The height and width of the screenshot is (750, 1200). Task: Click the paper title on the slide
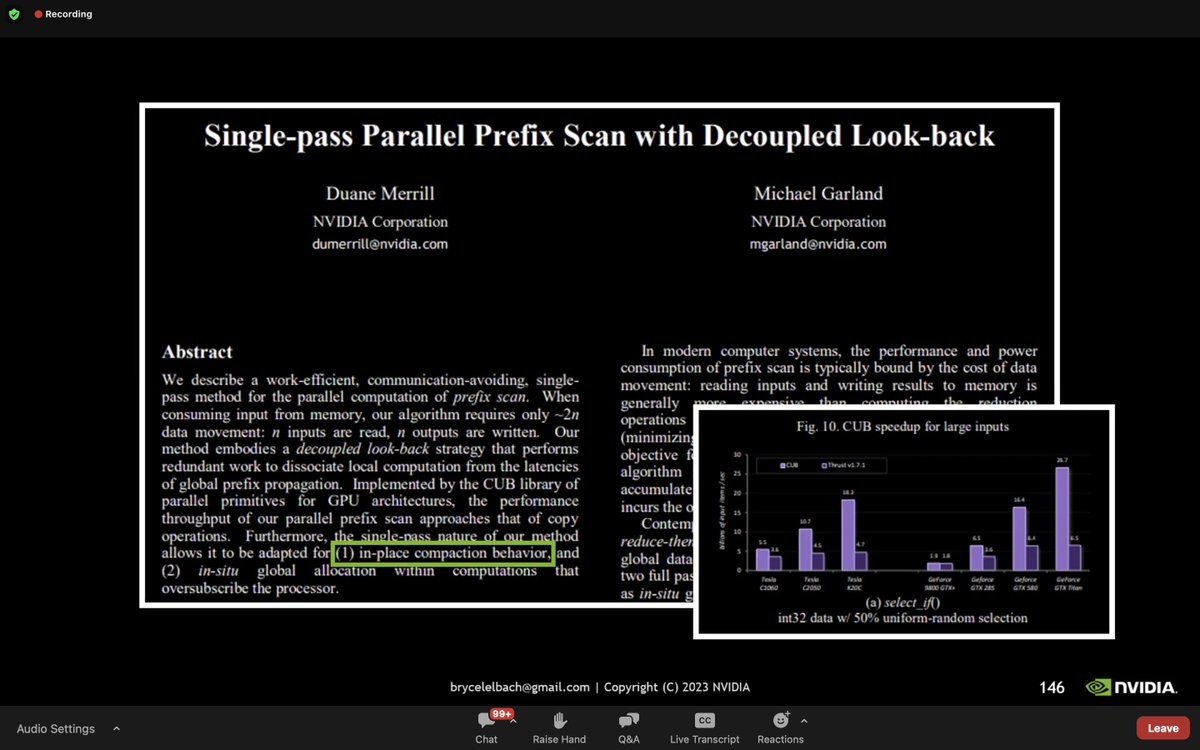599,136
